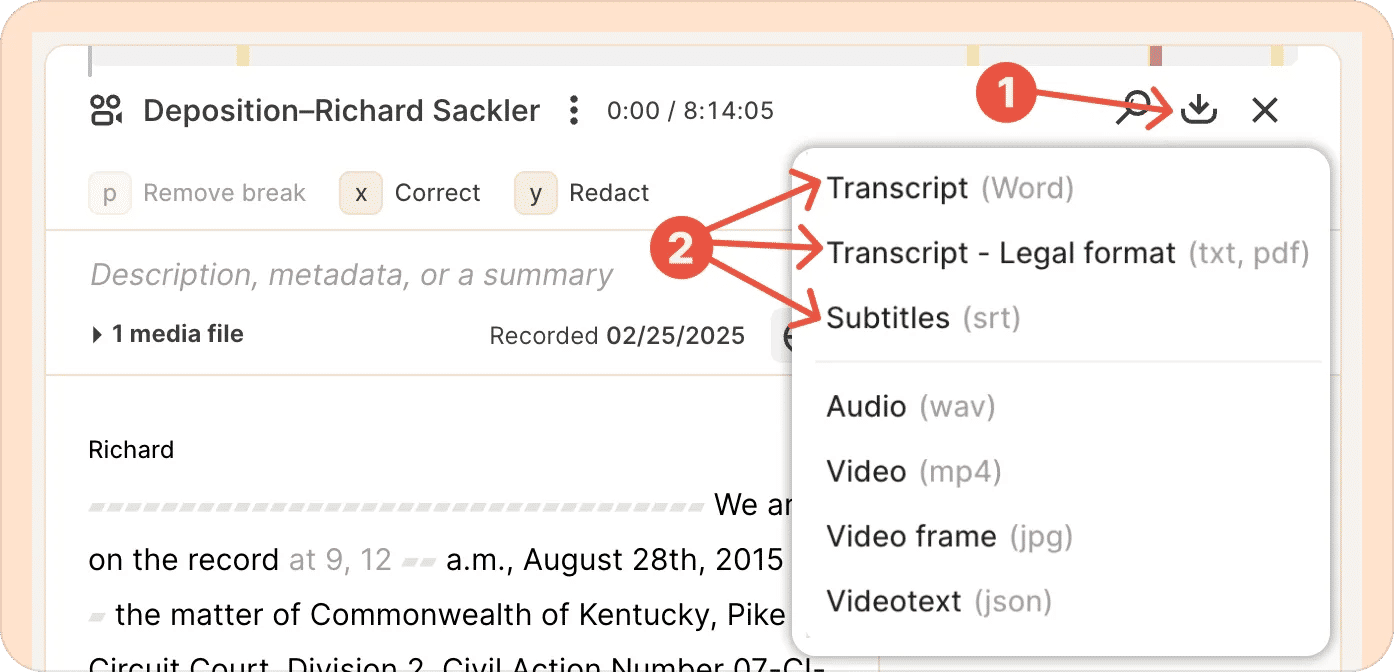Click the Recorded 02/25/2025 date
1394x672 pixels.
pos(617,335)
